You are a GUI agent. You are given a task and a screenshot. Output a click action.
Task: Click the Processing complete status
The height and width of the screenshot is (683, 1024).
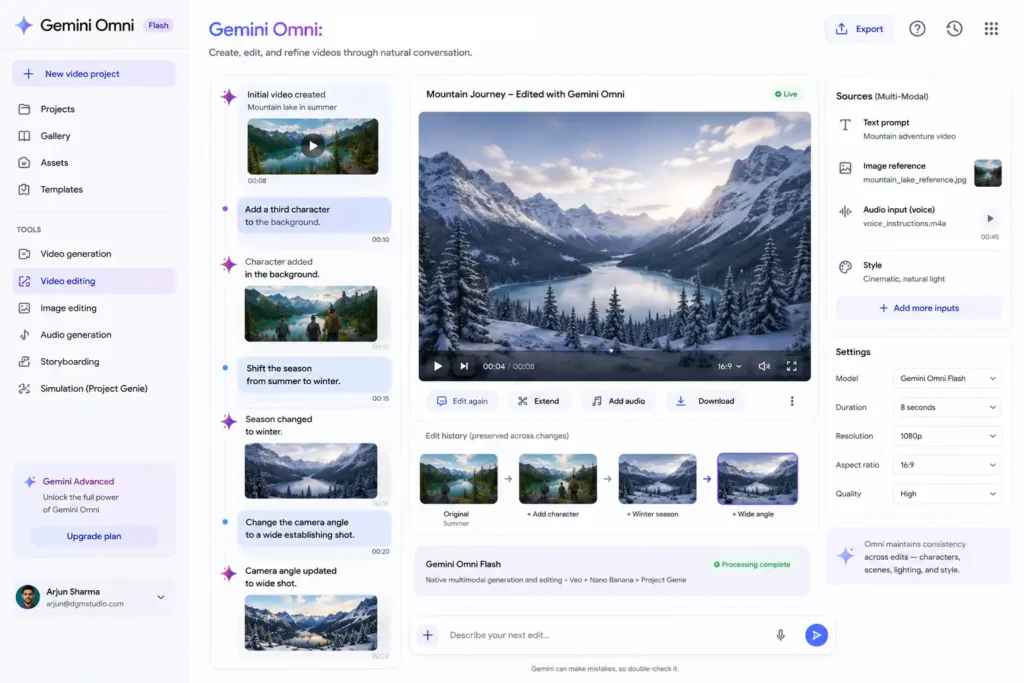(752, 564)
